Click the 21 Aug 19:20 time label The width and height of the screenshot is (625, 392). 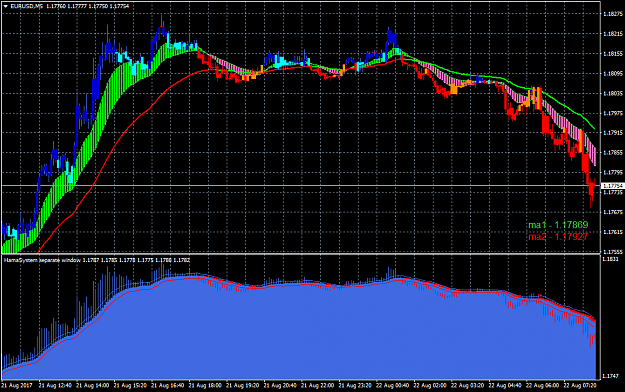pos(242,386)
